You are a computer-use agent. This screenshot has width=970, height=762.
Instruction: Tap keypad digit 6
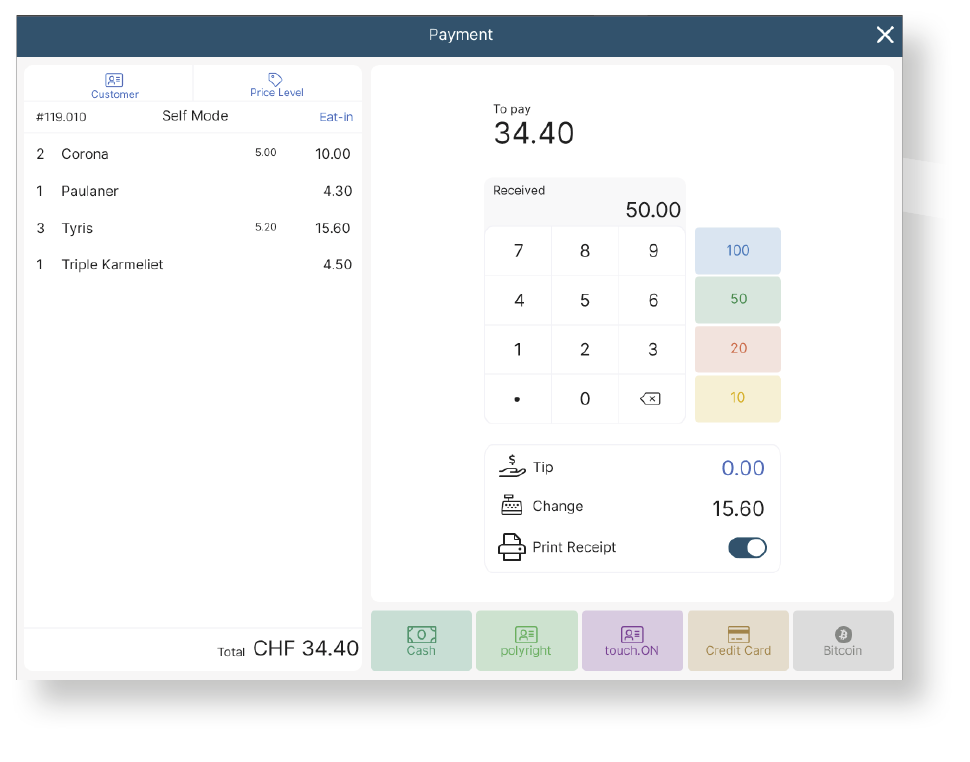(653, 301)
